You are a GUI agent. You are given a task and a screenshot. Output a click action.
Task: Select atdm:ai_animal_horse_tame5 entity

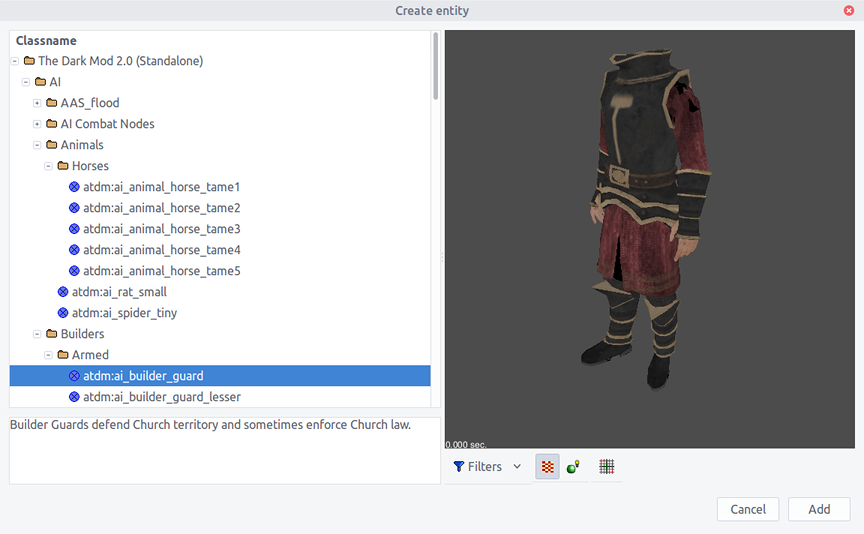pos(161,271)
